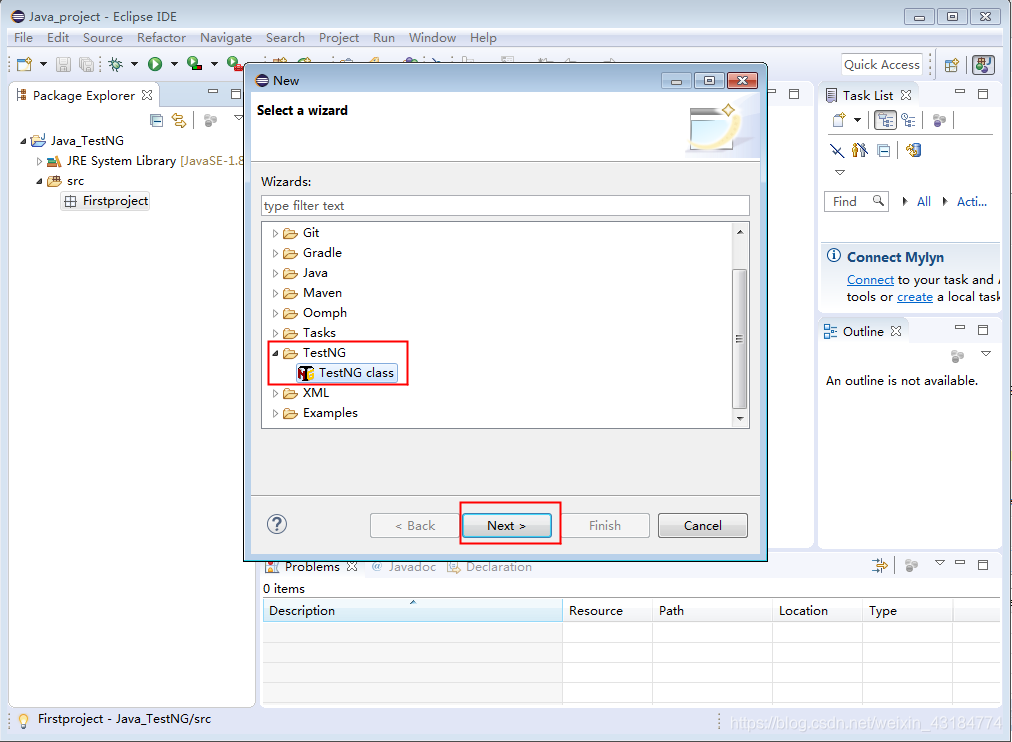Expand the Maven wizard folder
This screenshot has height=742, width=1012.
(x=276, y=294)
